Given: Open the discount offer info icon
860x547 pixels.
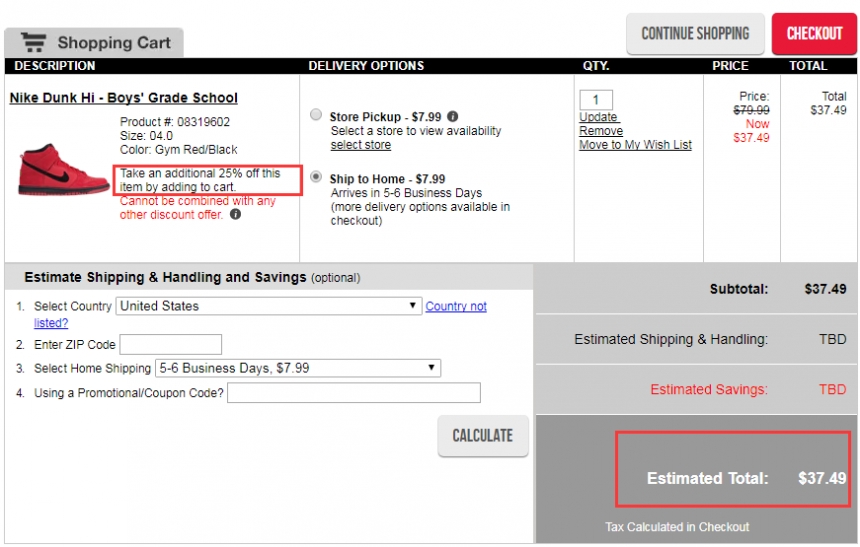Looking at the screenshot, I should [235, 214].
